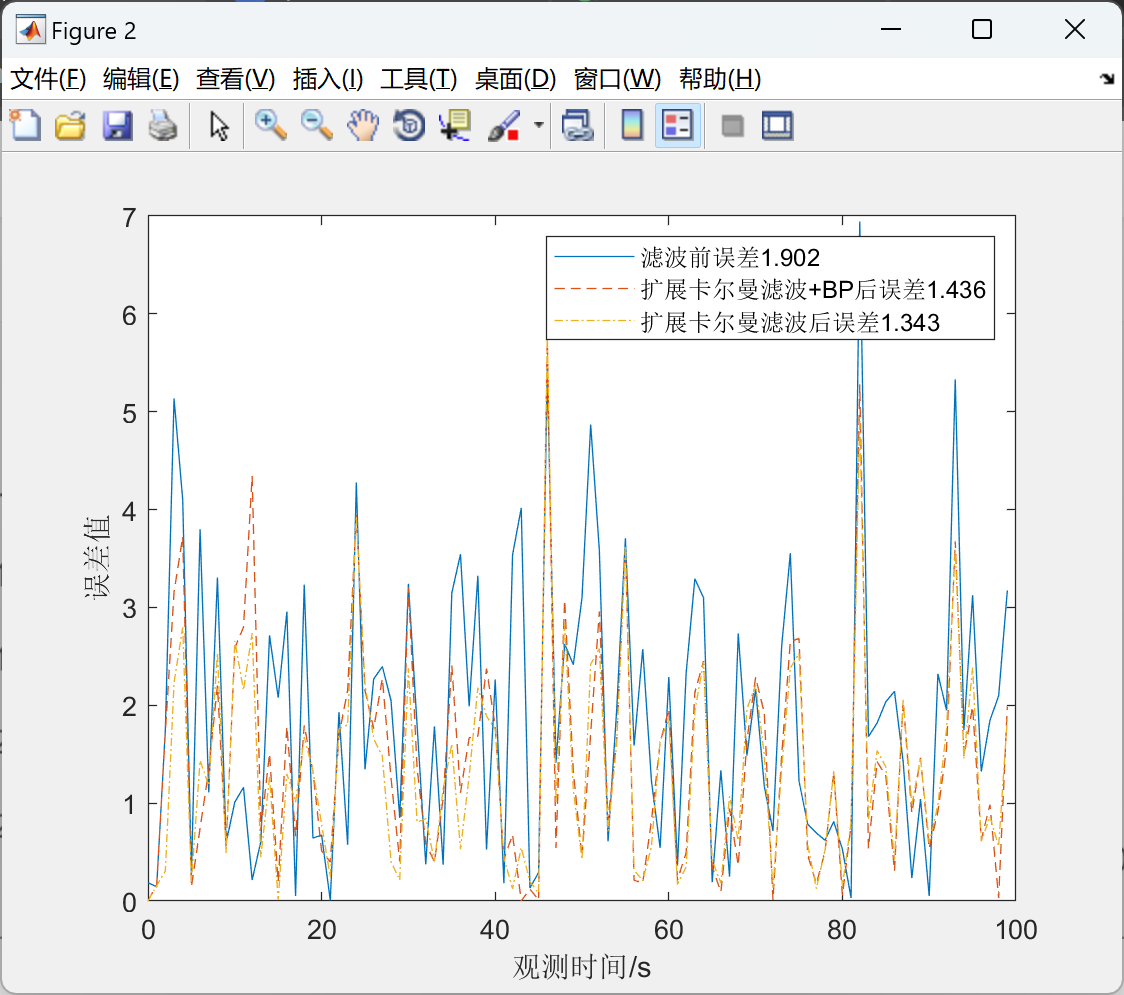Viewport: 1124px width, 995px height.
Task: Select the Brush data tool
Action: (x=504, y=125)
